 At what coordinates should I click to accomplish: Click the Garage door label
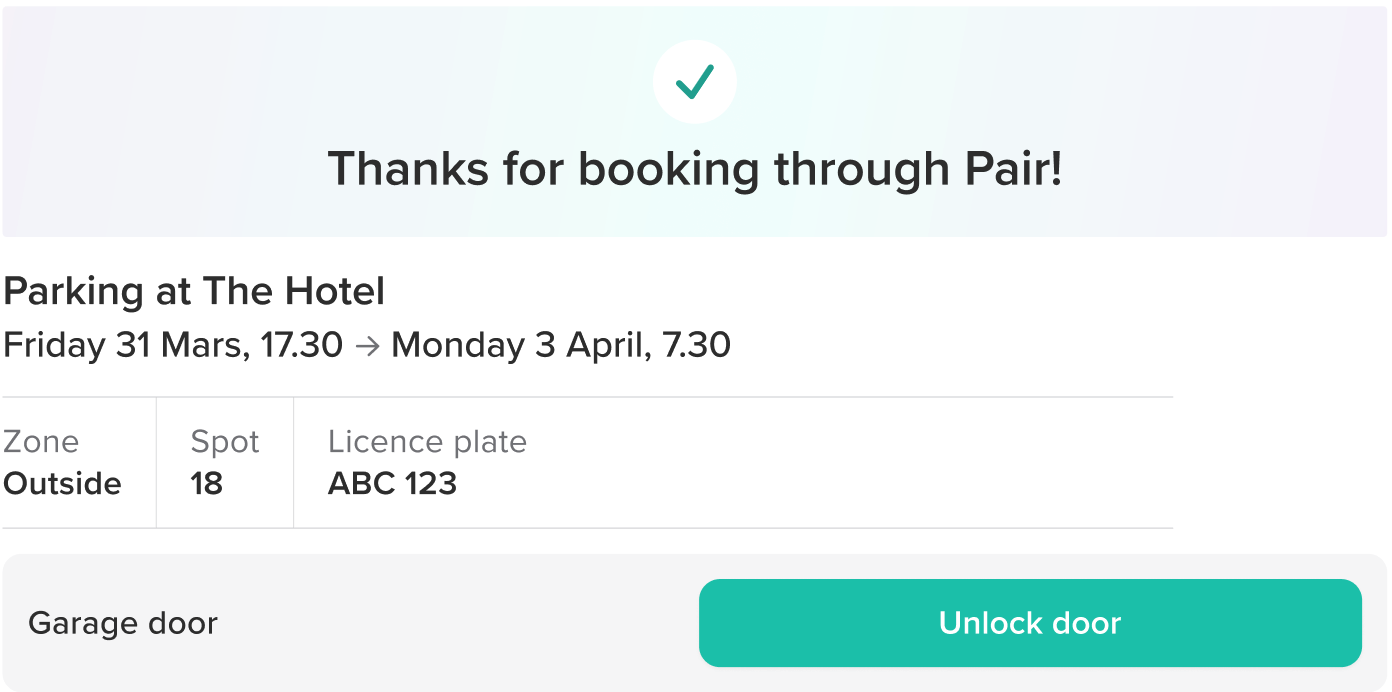pyautogui.click(x=123, y=624)
